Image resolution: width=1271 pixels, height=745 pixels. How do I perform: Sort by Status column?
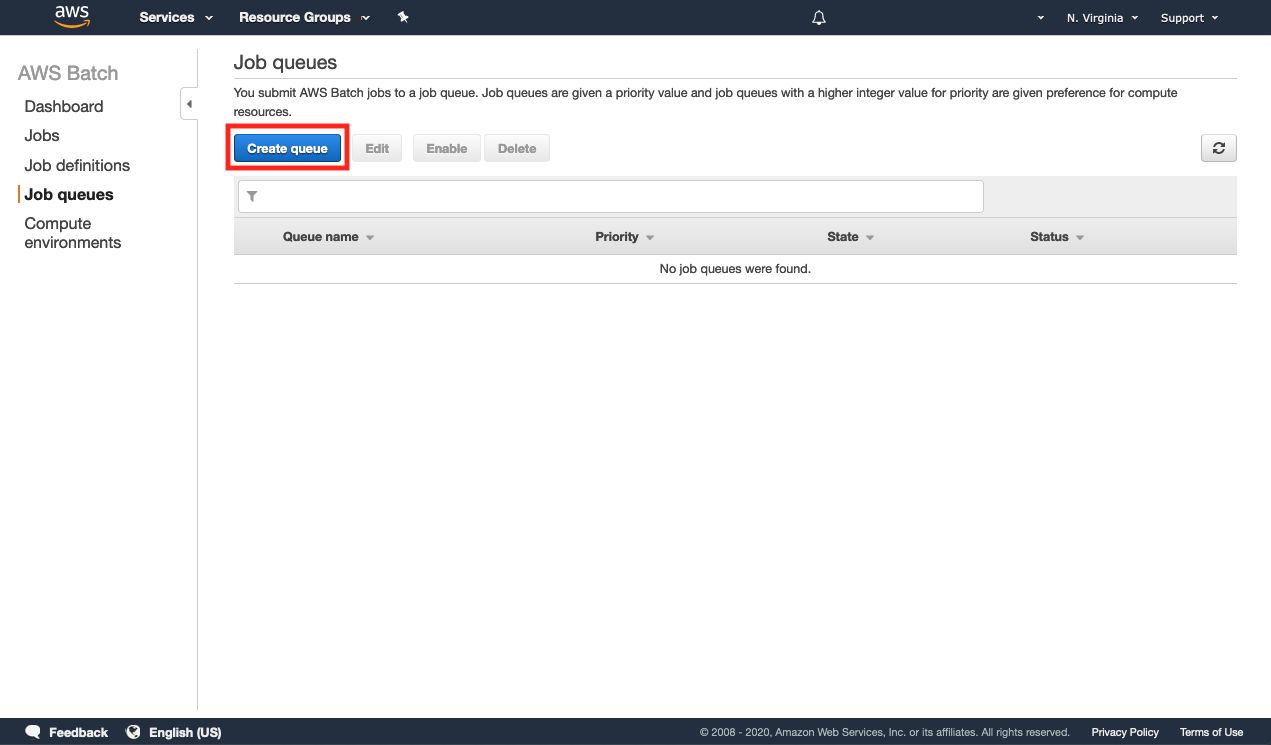[x=1057, y=237]
